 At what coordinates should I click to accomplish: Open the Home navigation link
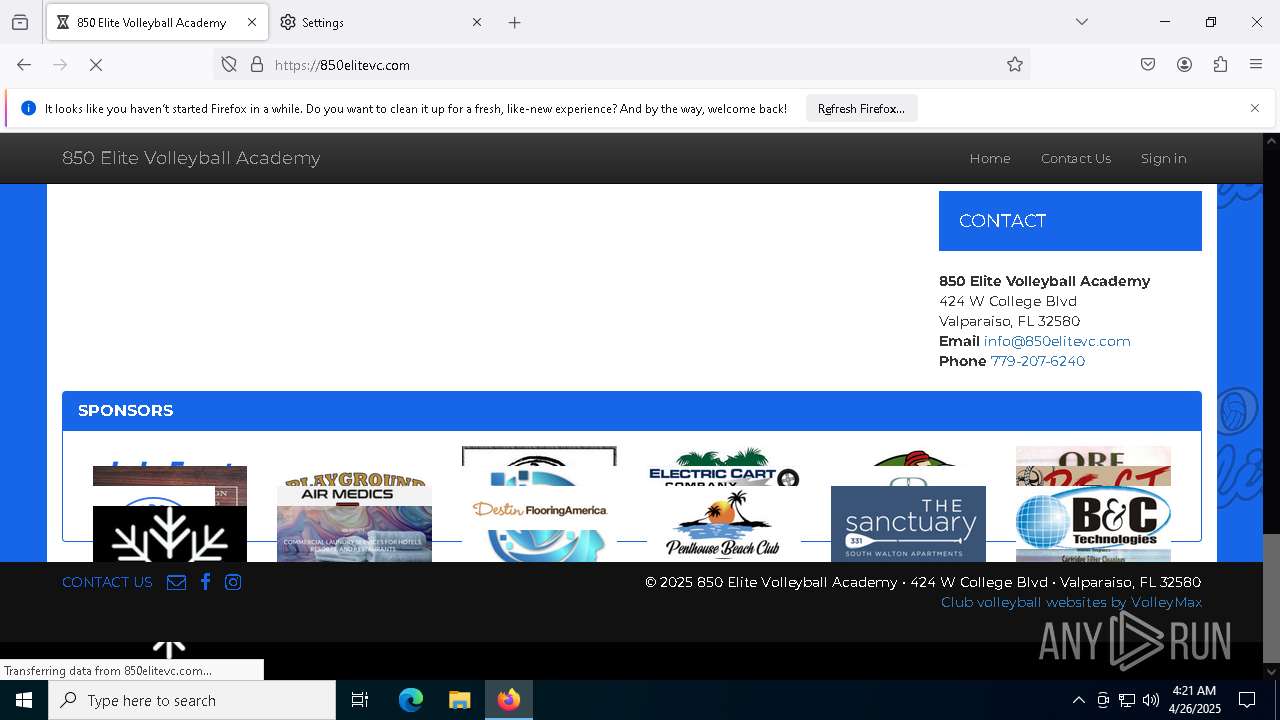click(990, 158)
